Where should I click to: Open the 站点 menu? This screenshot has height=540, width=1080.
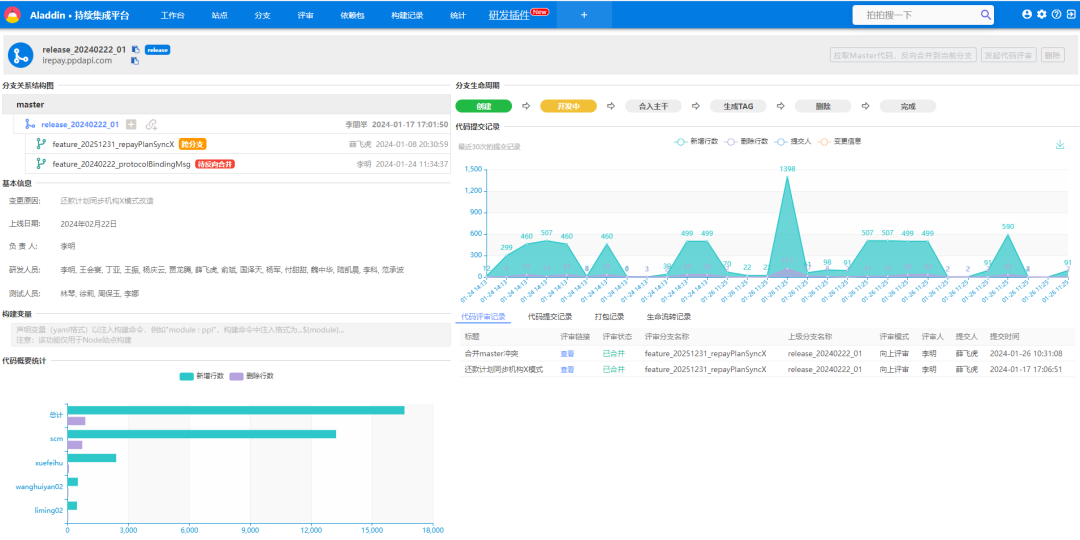pyautogui.click(x=220, y=15)
